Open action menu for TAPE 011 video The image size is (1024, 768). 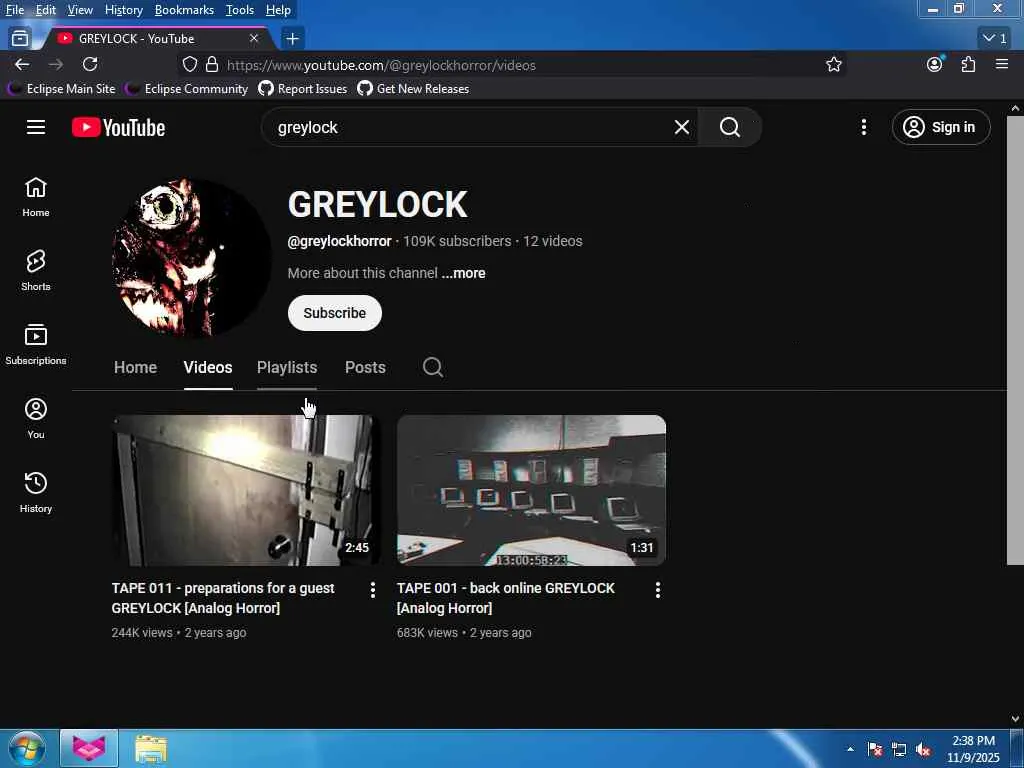(x=373, y=590)
